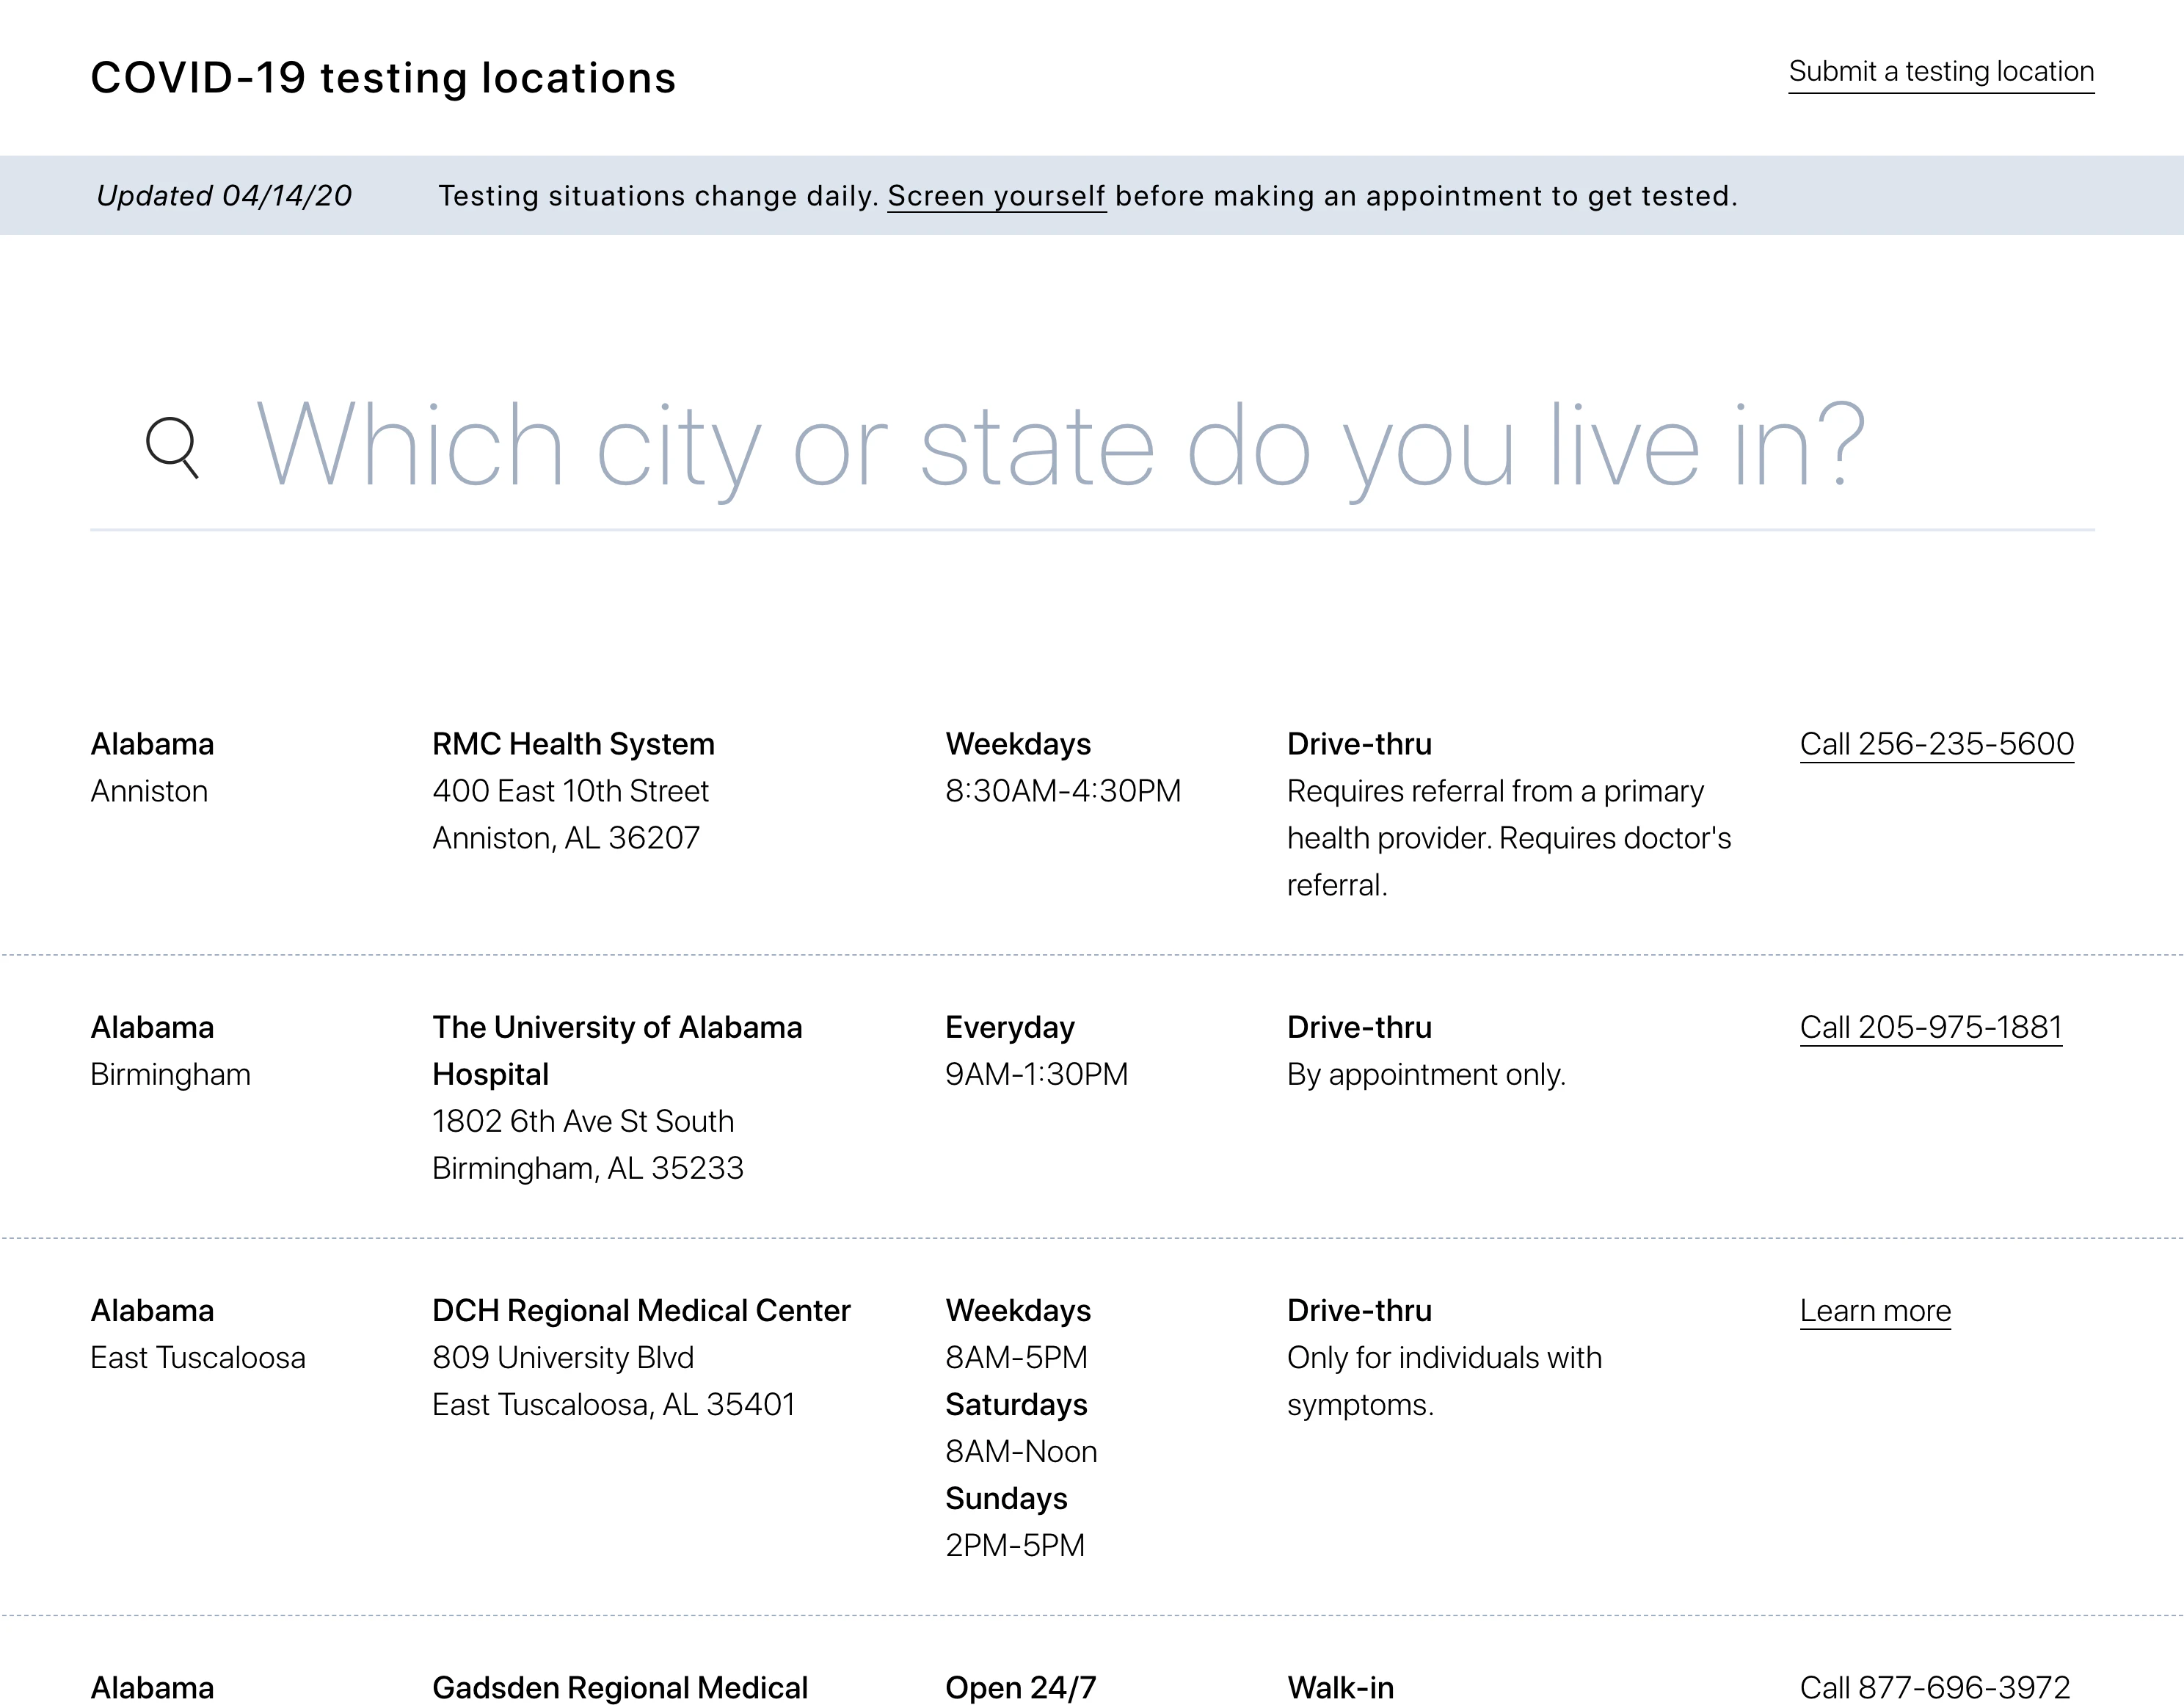Click the 809 University Blvd address

562,1357
